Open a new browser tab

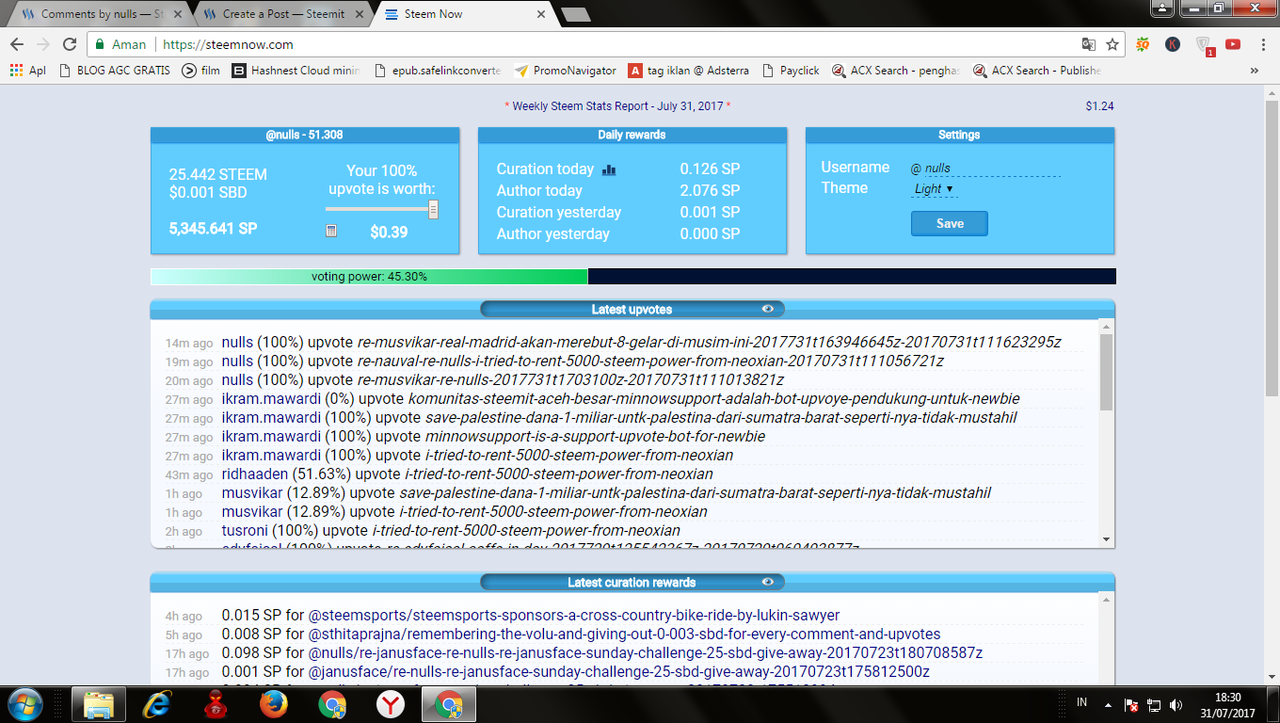tap(574, 15)
